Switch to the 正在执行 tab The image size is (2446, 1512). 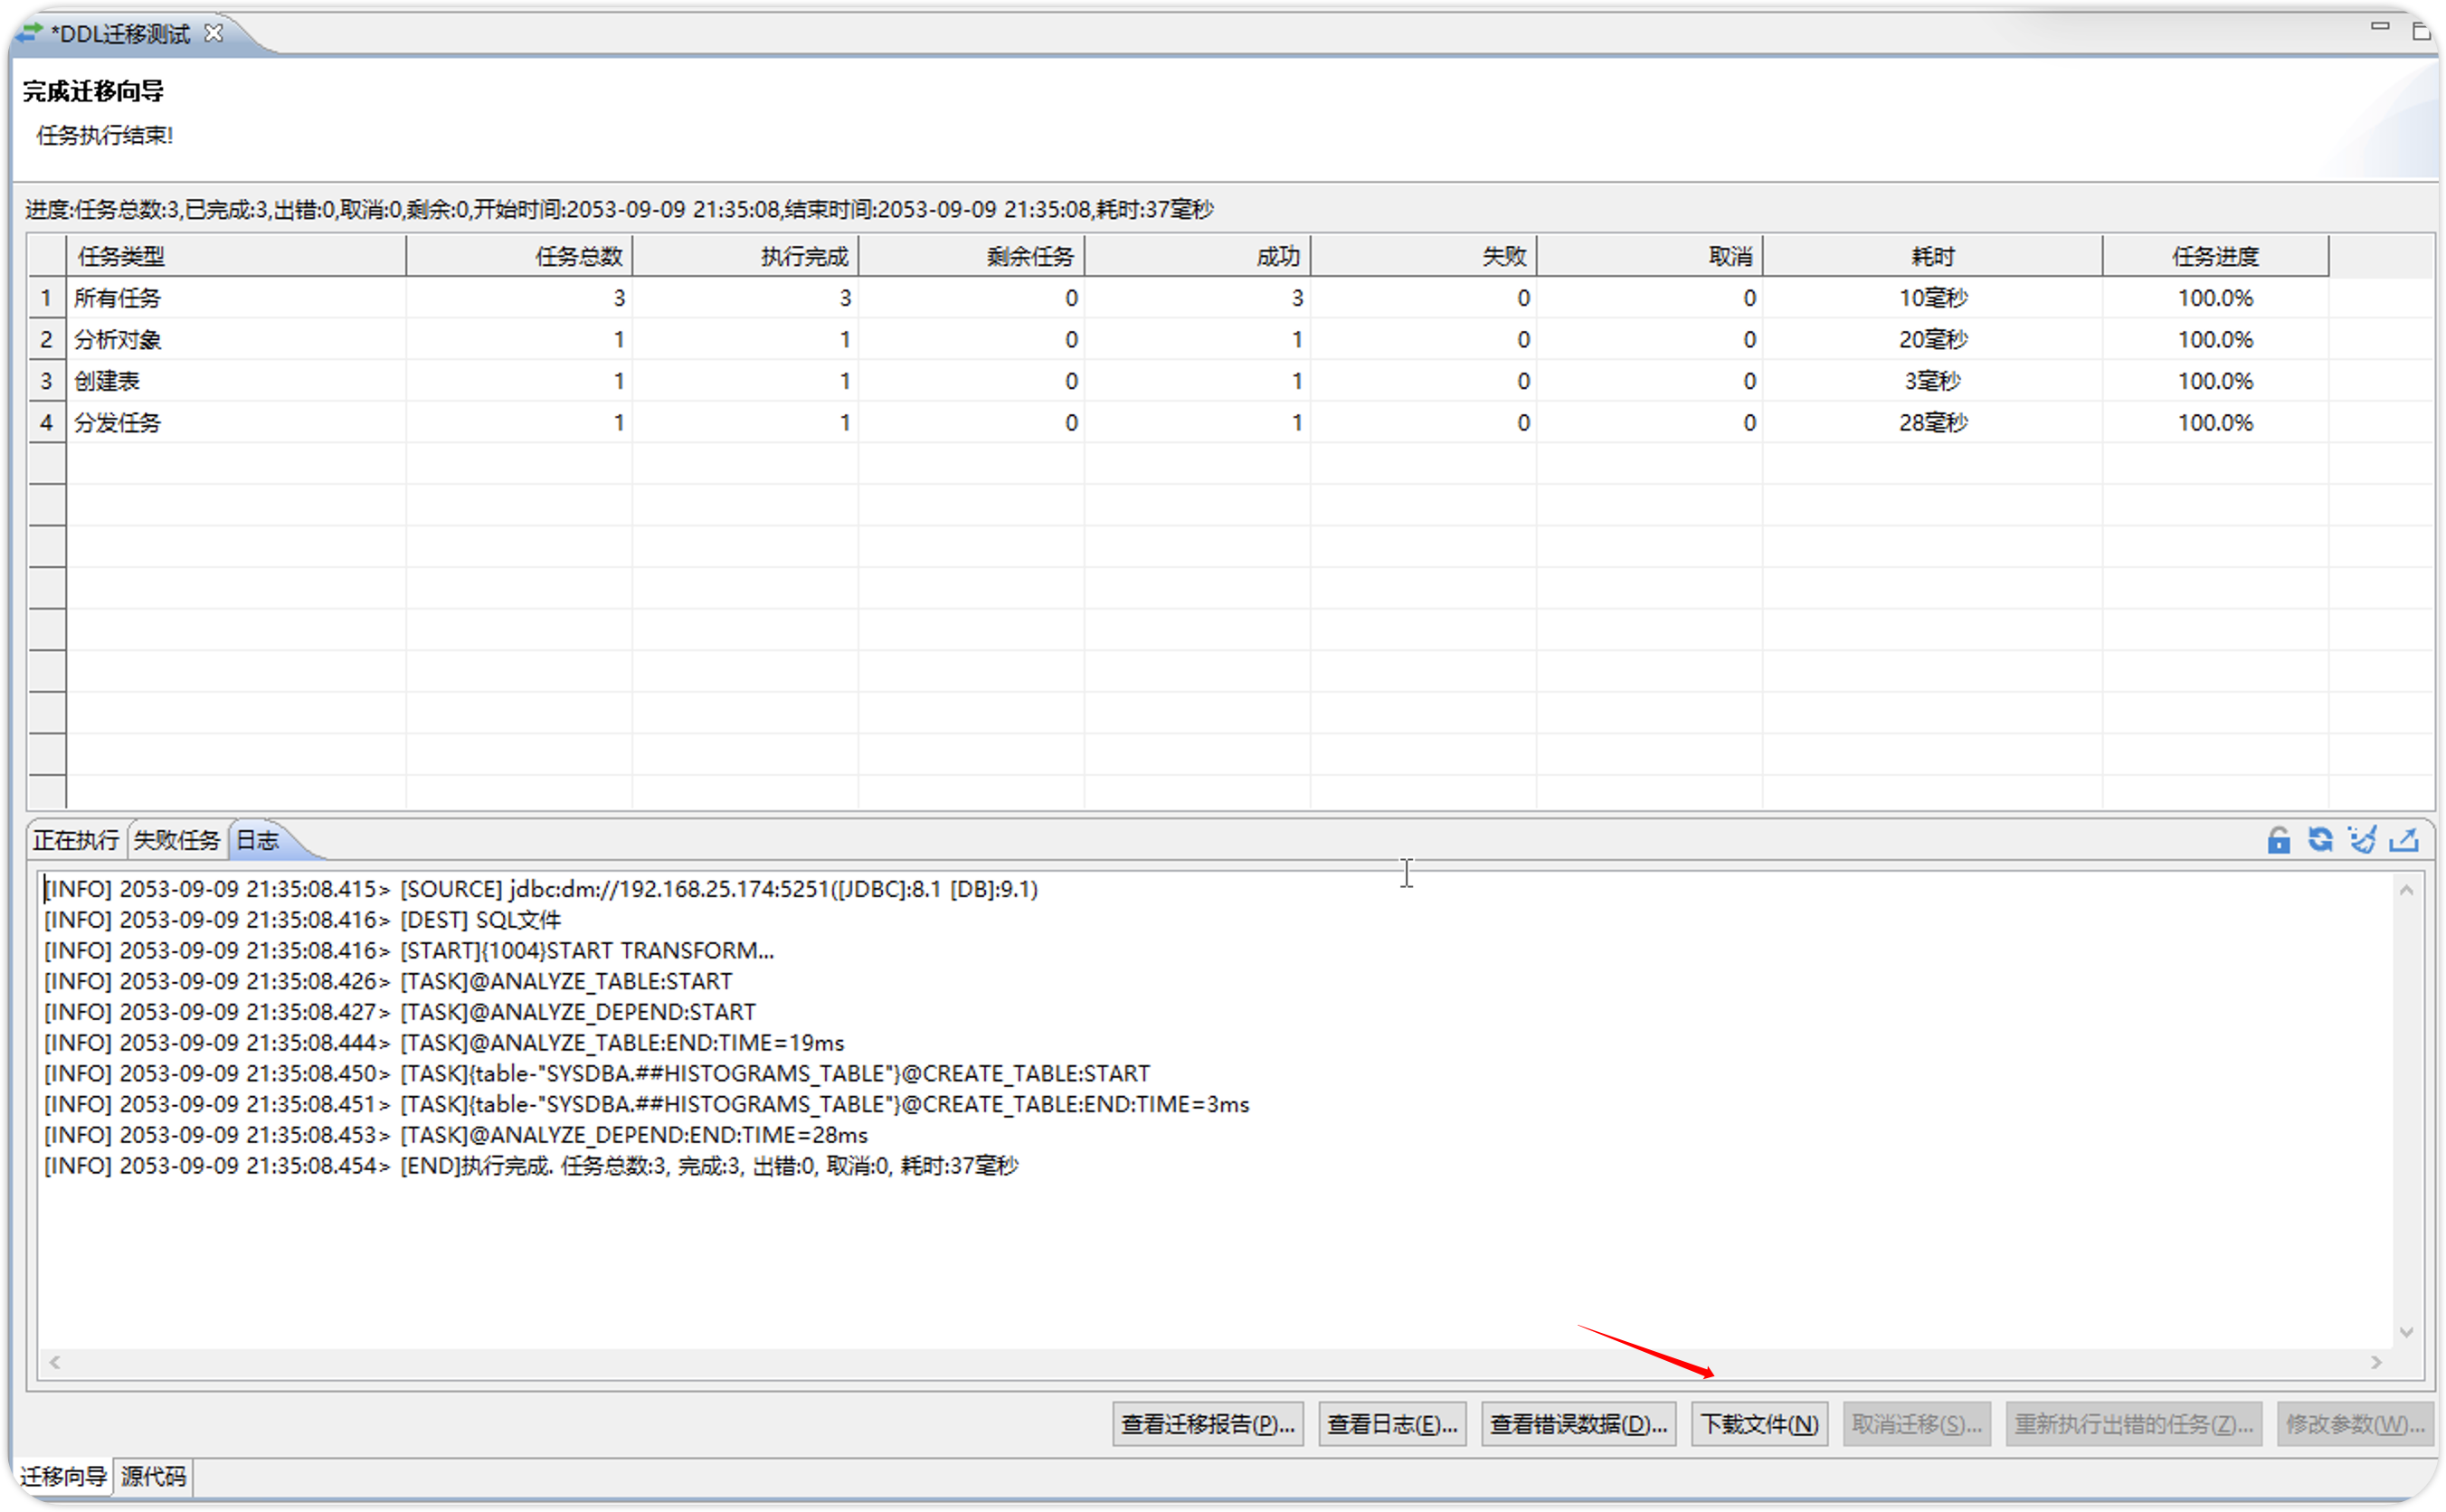pyautogui.click(x=76, y=840)
